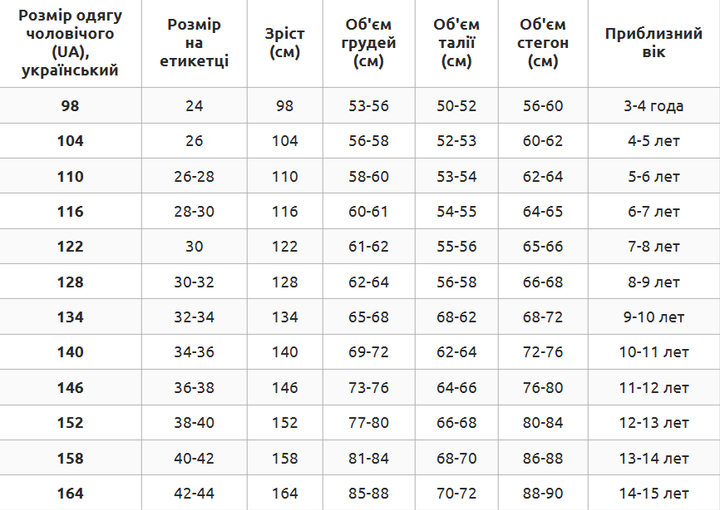Select the '60-61' chest measurement cell
This screenshot has height=510, width=720.
pyautogui.click(x=368, y=212)
